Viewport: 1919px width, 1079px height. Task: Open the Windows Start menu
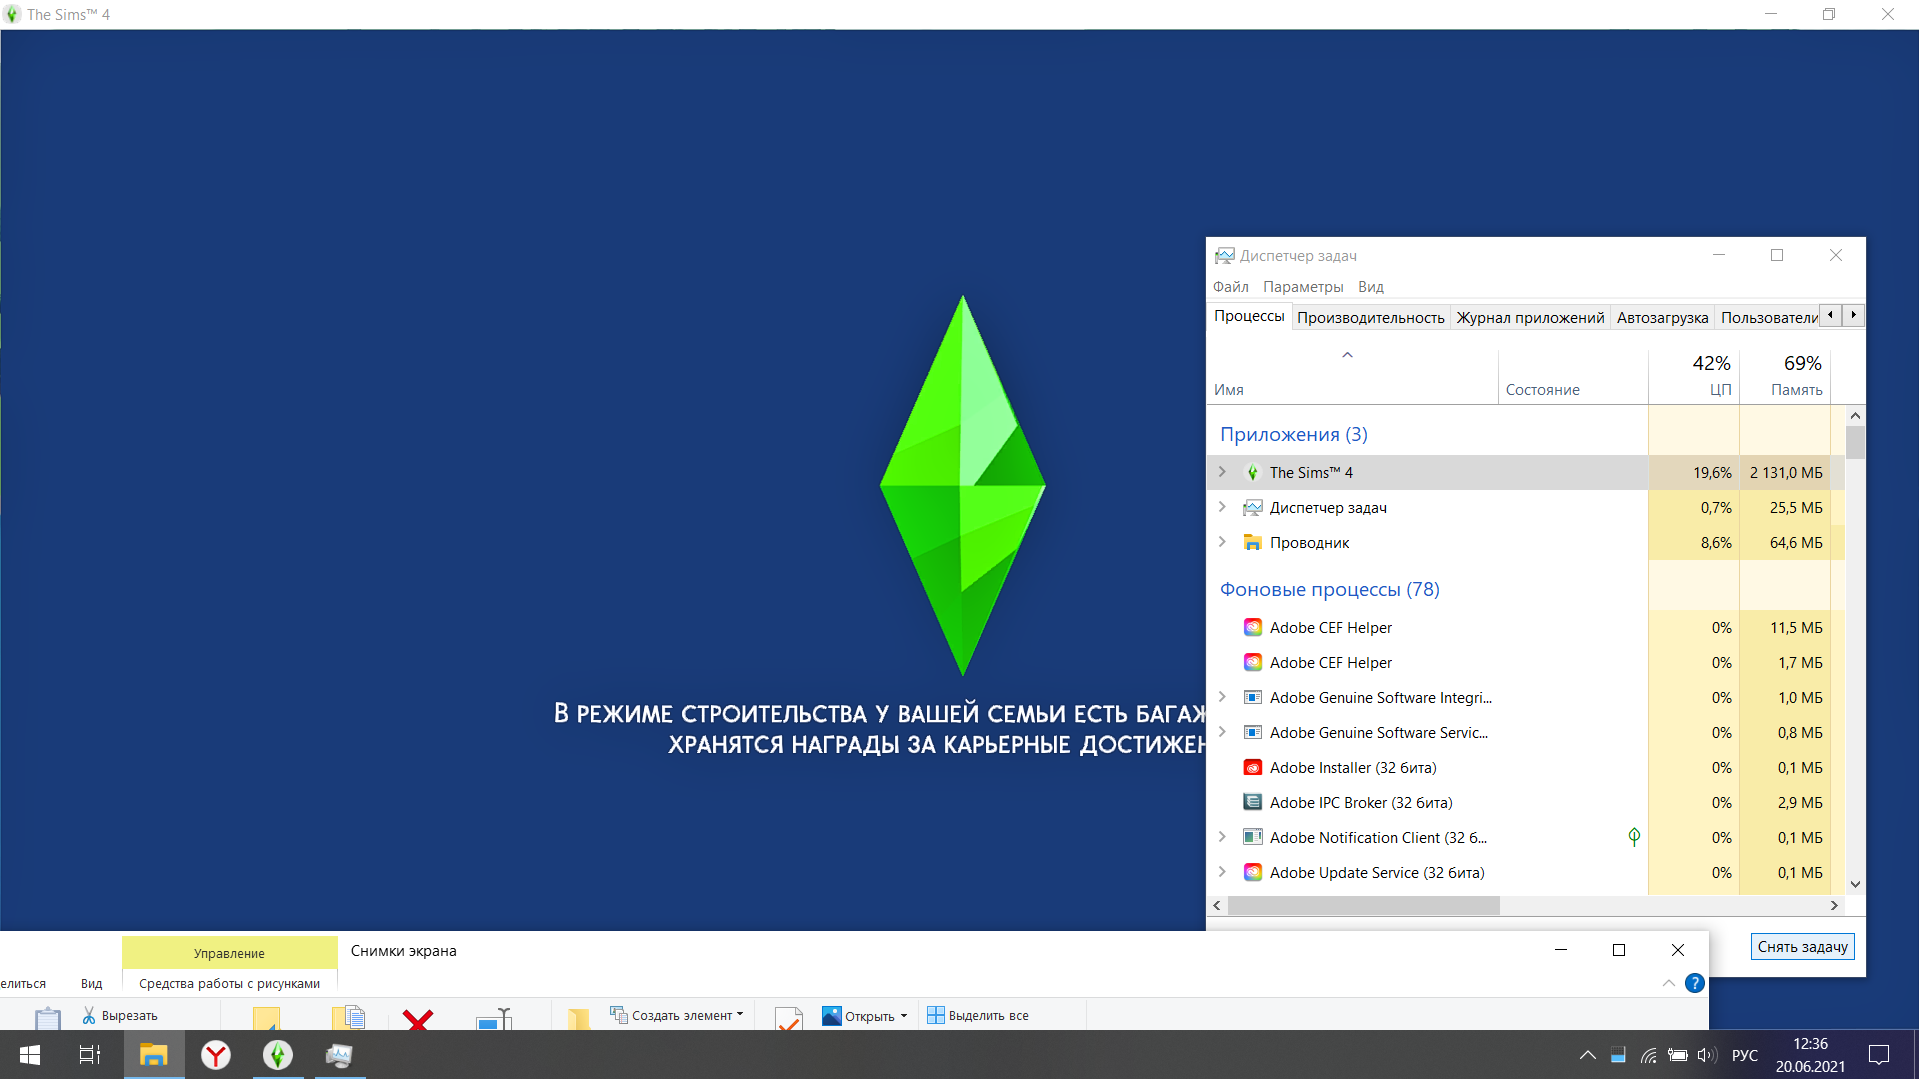[30, 1055]
